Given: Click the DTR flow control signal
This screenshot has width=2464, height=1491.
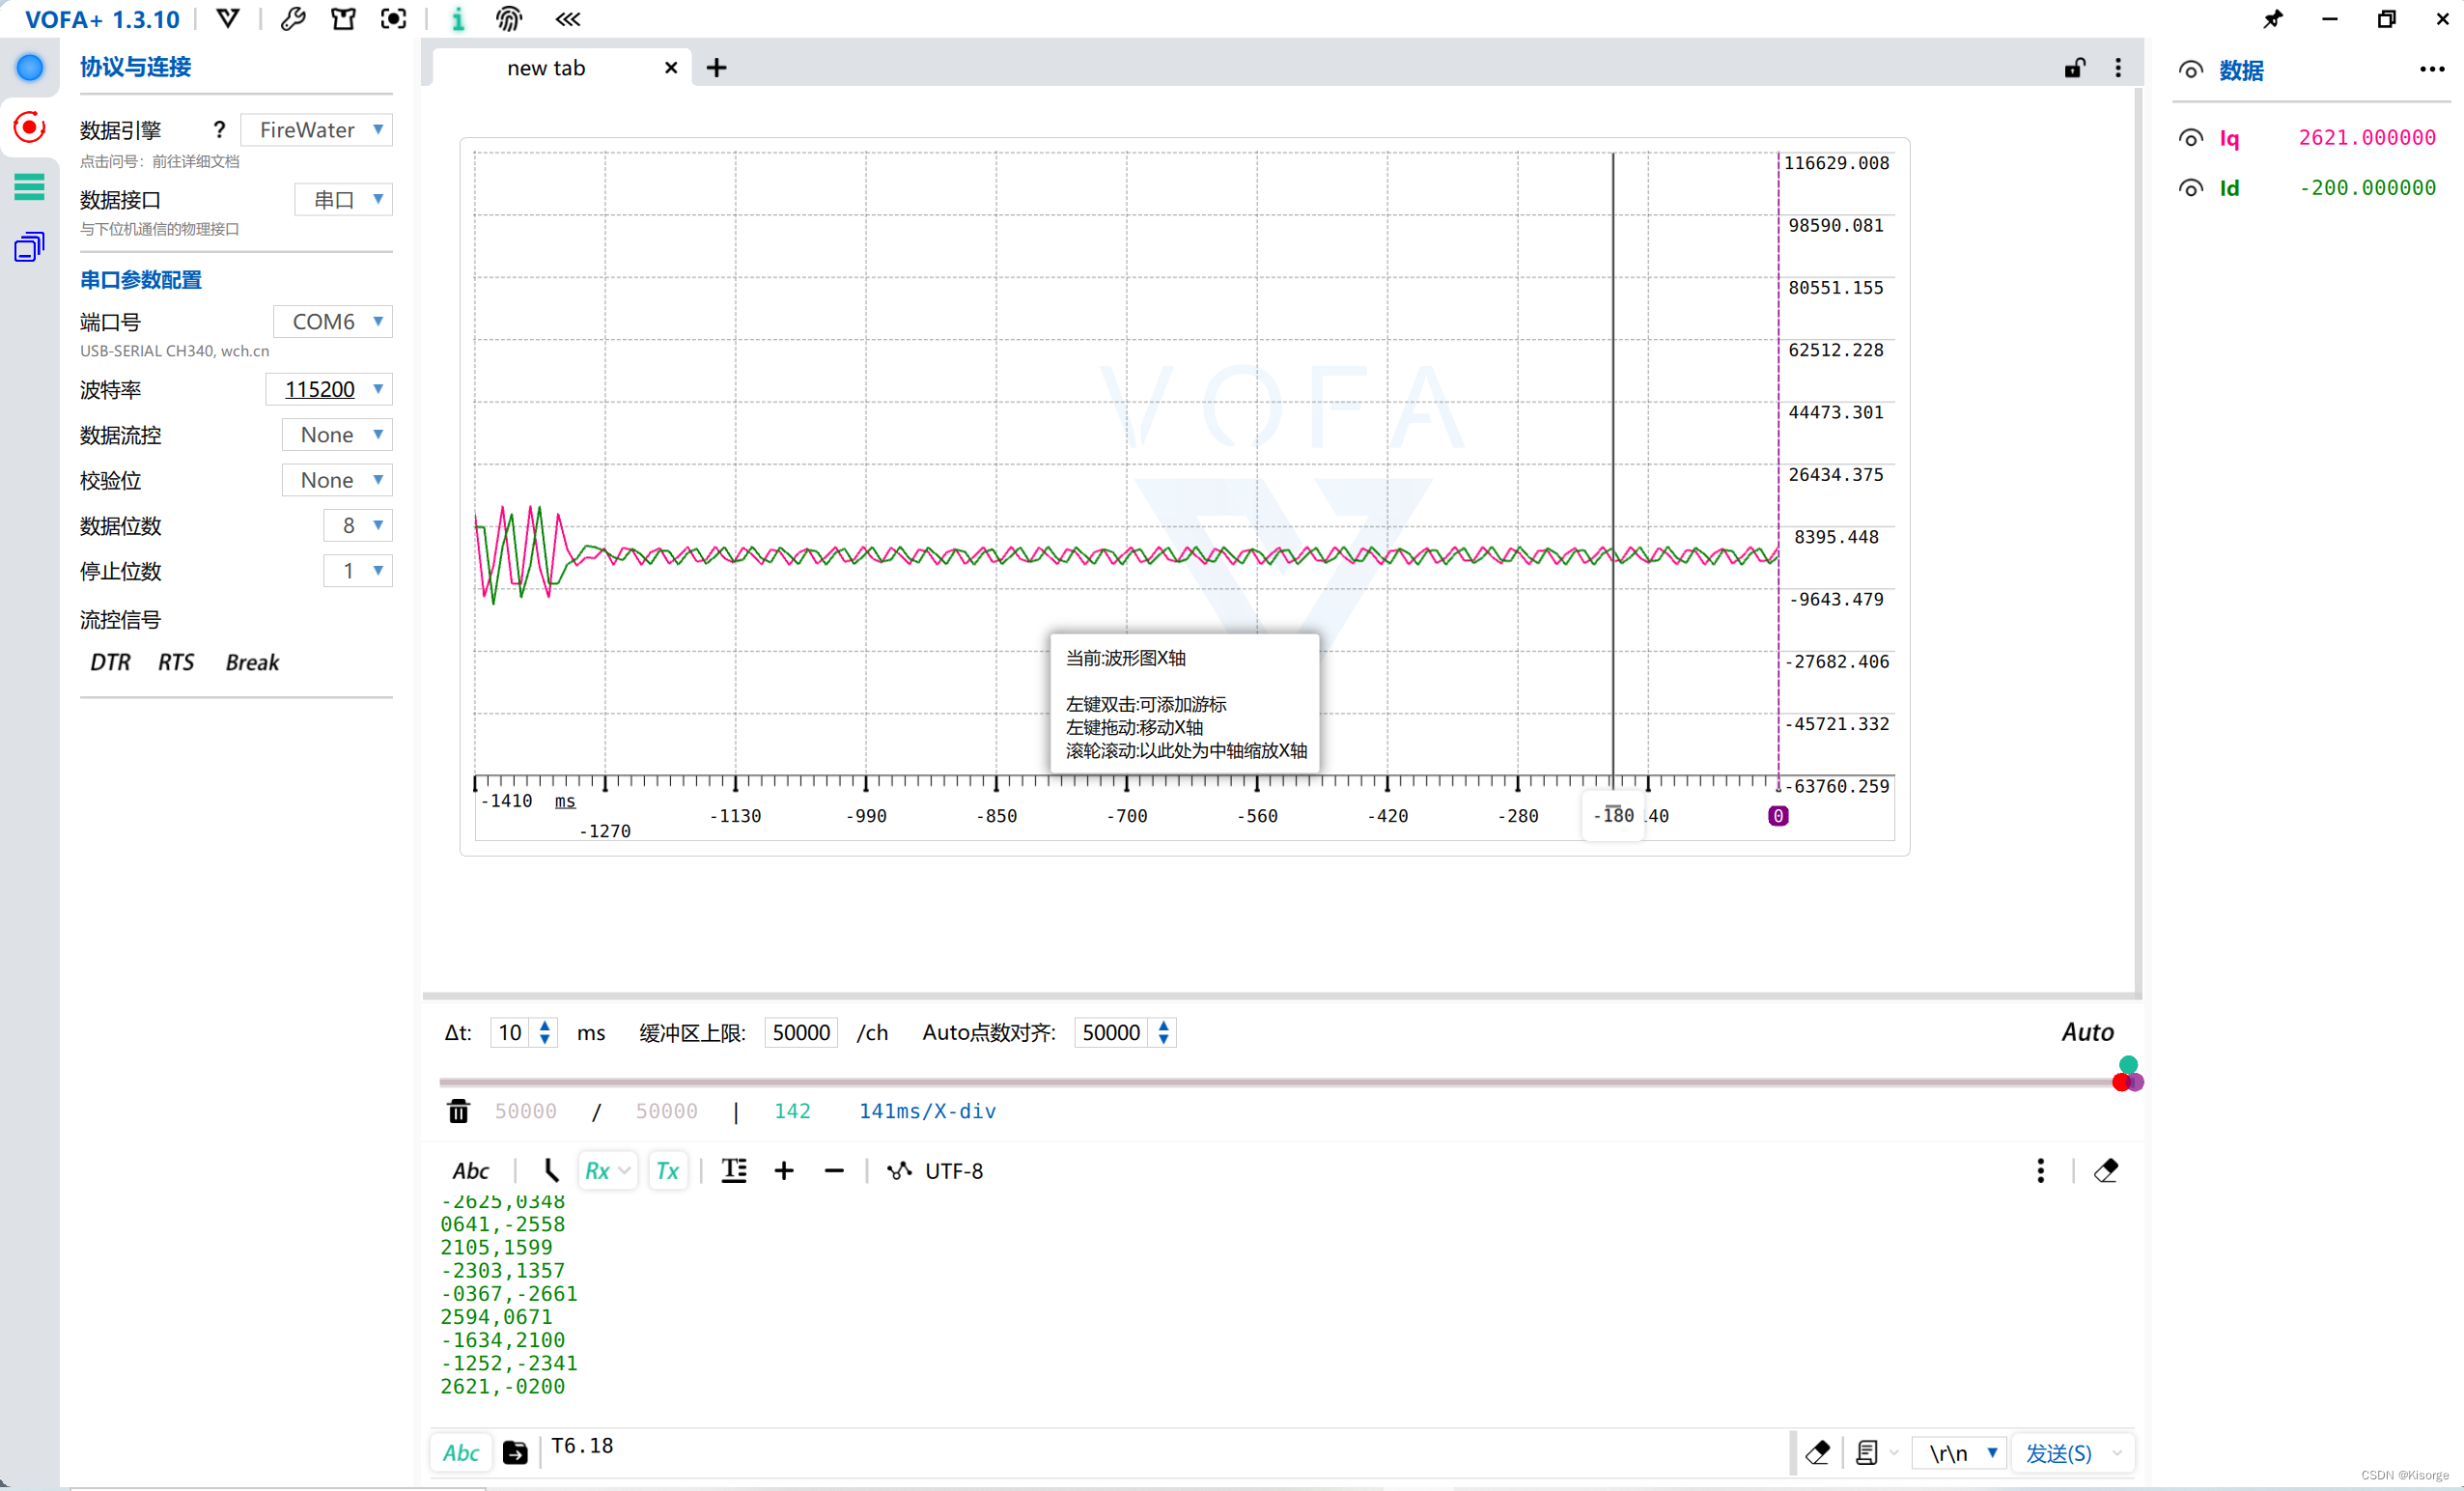Looking at the screenshot, I should pyautogui.click(x=110, y=663).
